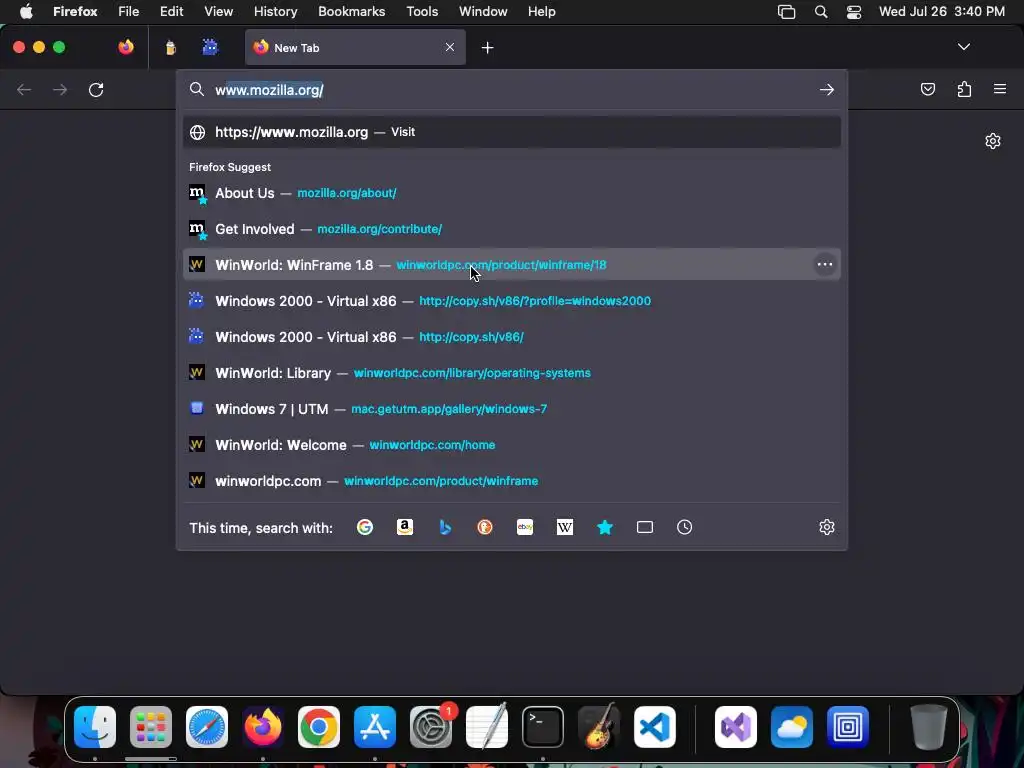Viewport: 1024px width, 768px height.
Task: Open the Trash in the Dock
Action: click(x=928, y=726)
